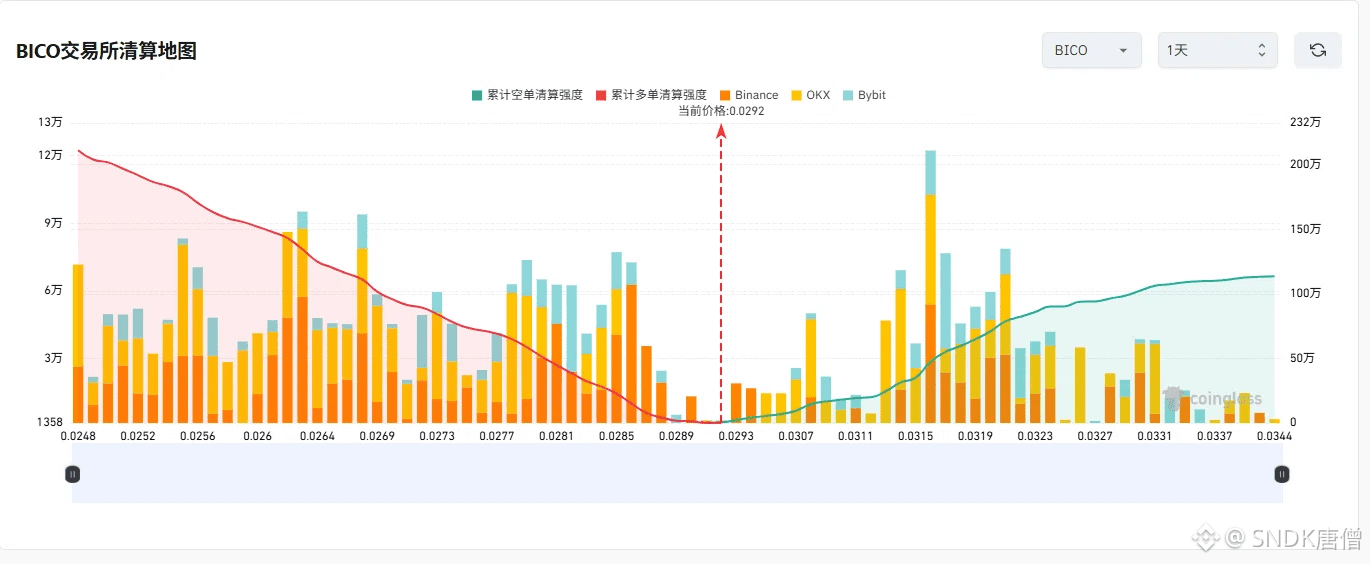This screenshot has height=564, width=1370.
Task: Click the green 累计空单清算强度 legend swatch
Action: (x=477, y=95)
